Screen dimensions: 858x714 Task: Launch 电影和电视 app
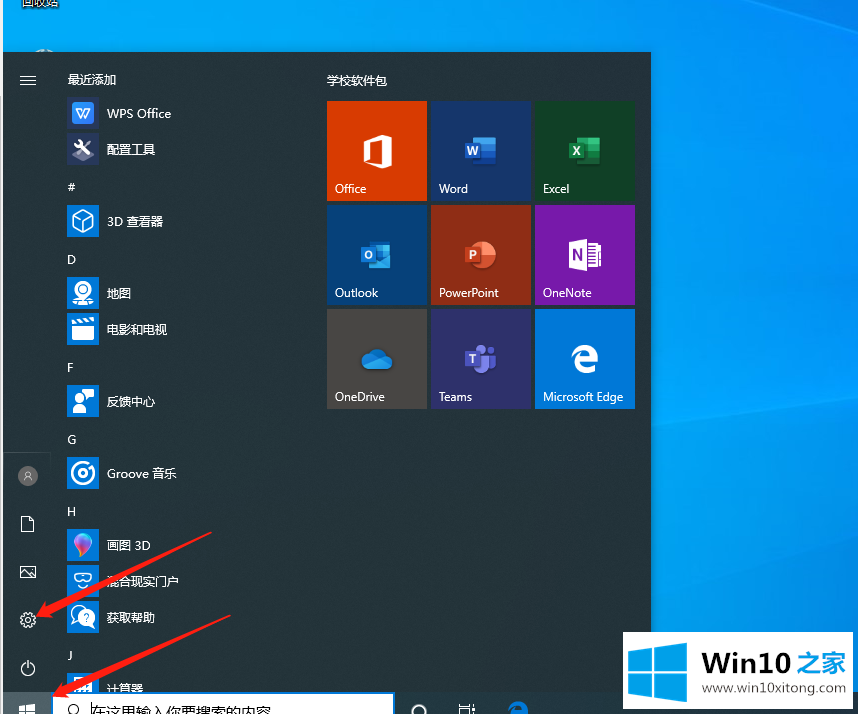pos(117,329)
